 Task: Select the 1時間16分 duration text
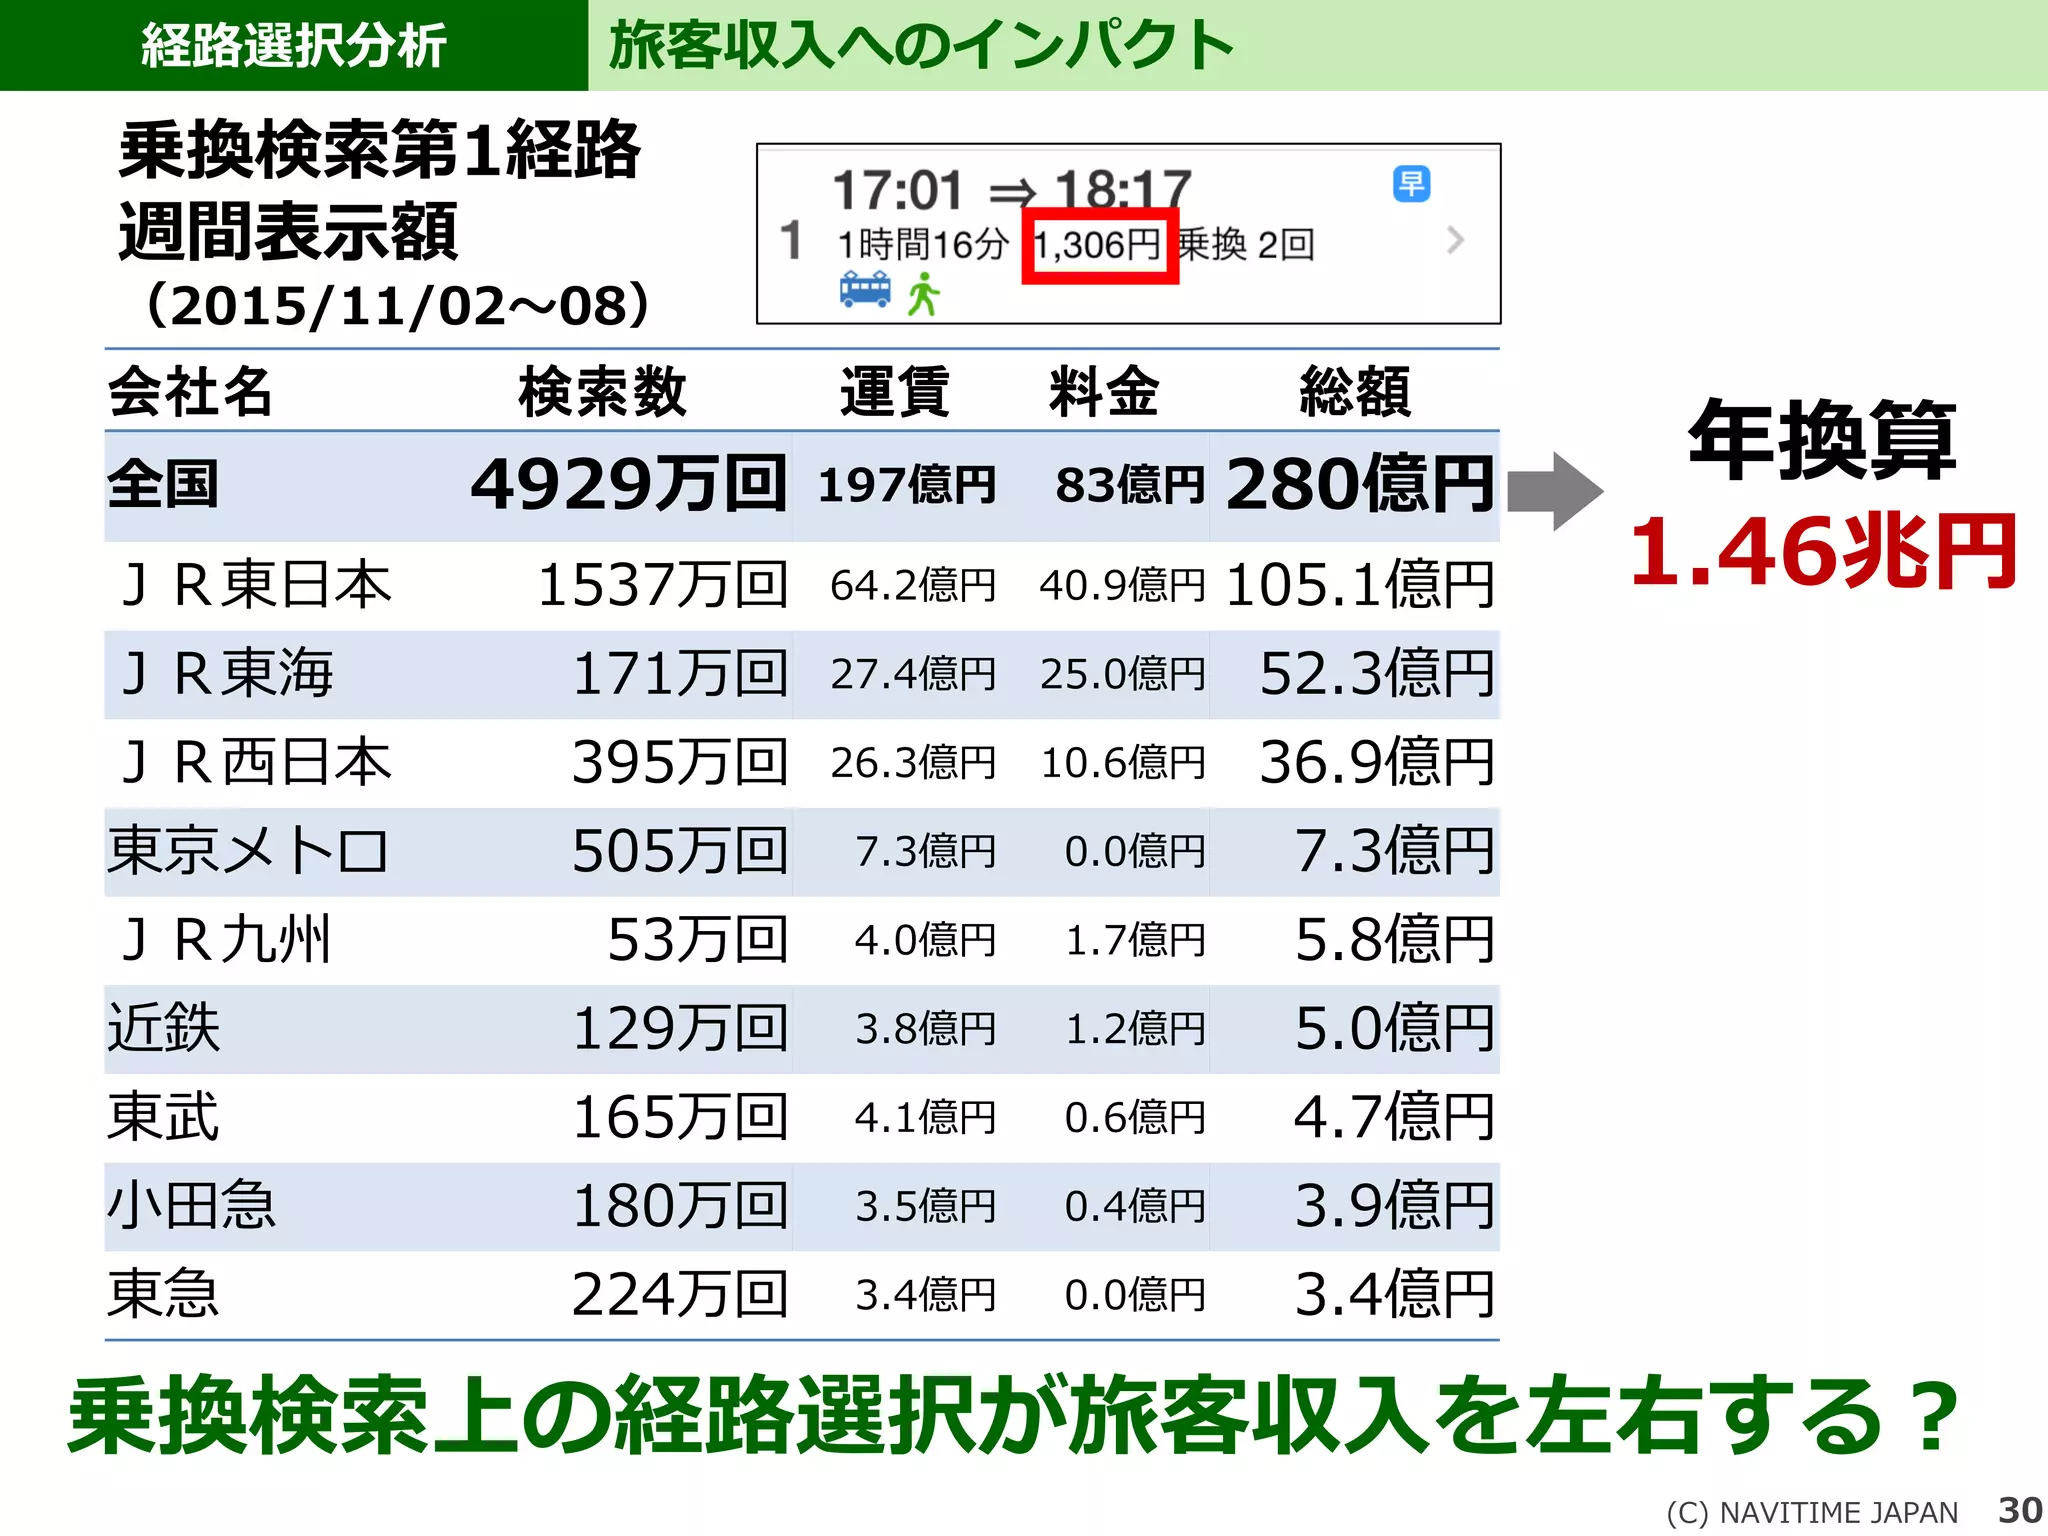pos(922,244)
